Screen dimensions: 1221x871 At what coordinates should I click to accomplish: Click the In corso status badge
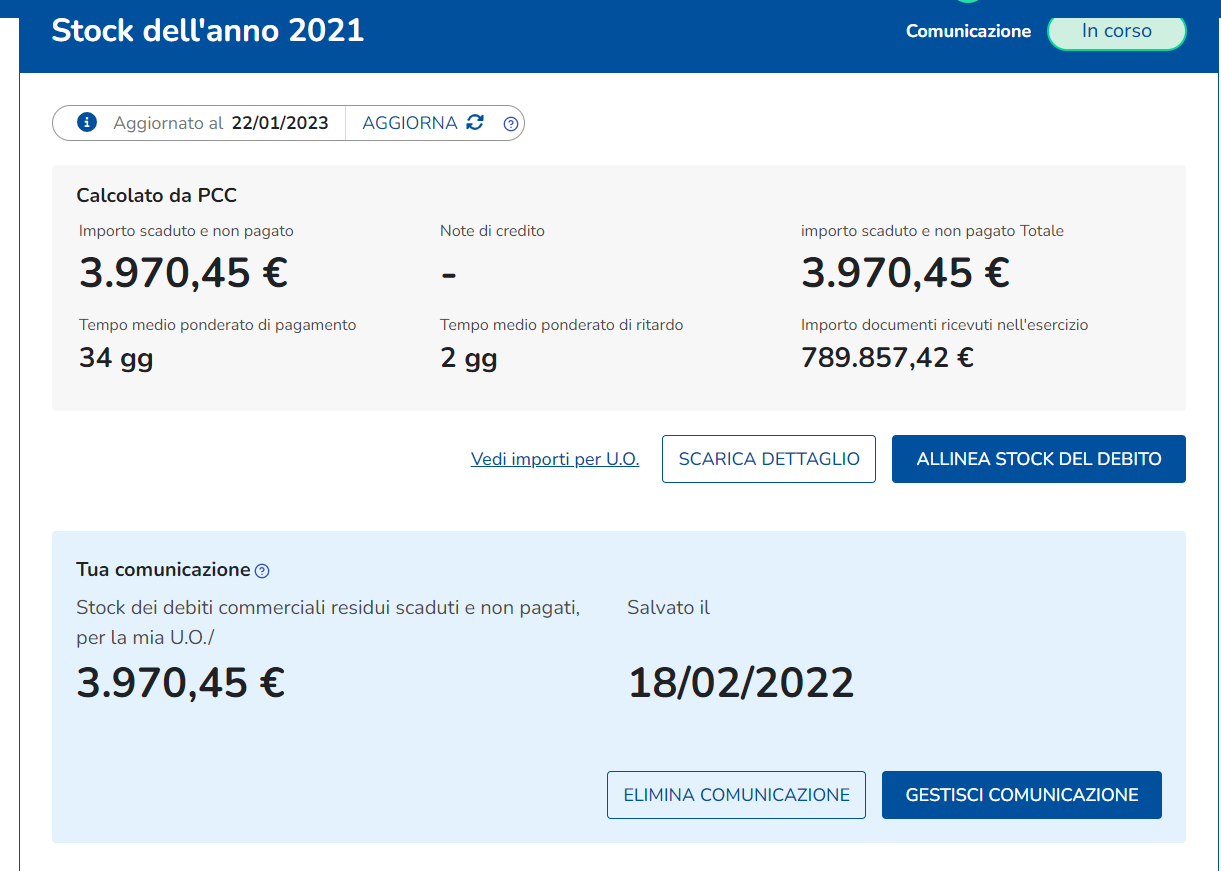(1116, 31)
